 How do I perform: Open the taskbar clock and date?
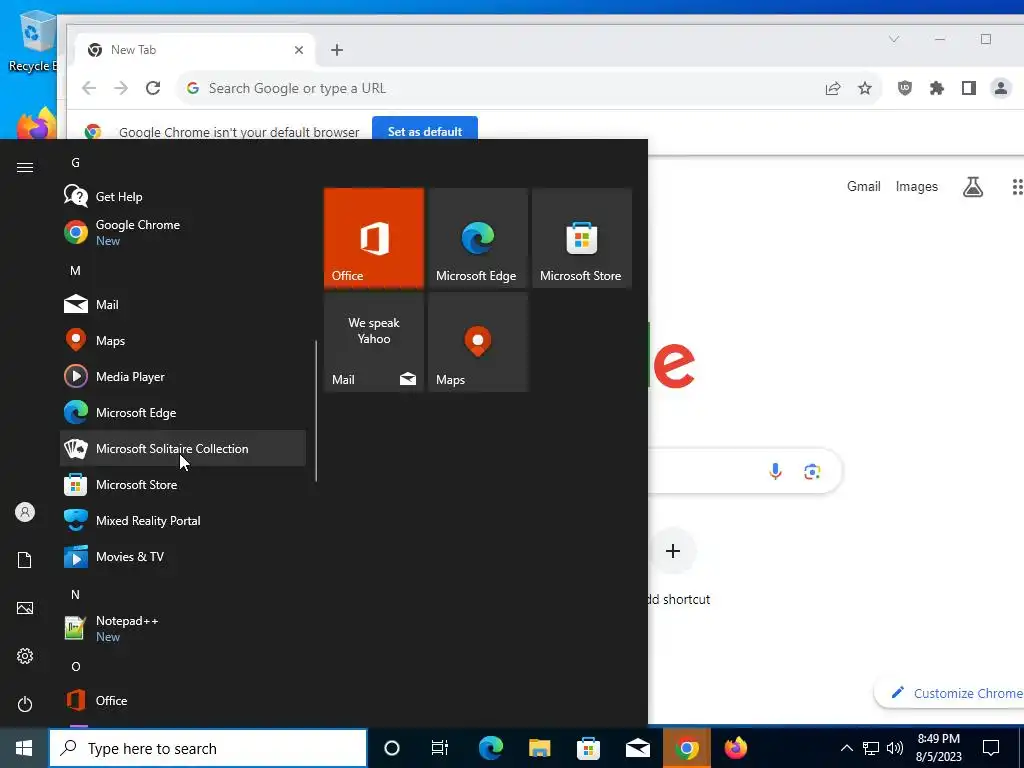pos(938,748)
